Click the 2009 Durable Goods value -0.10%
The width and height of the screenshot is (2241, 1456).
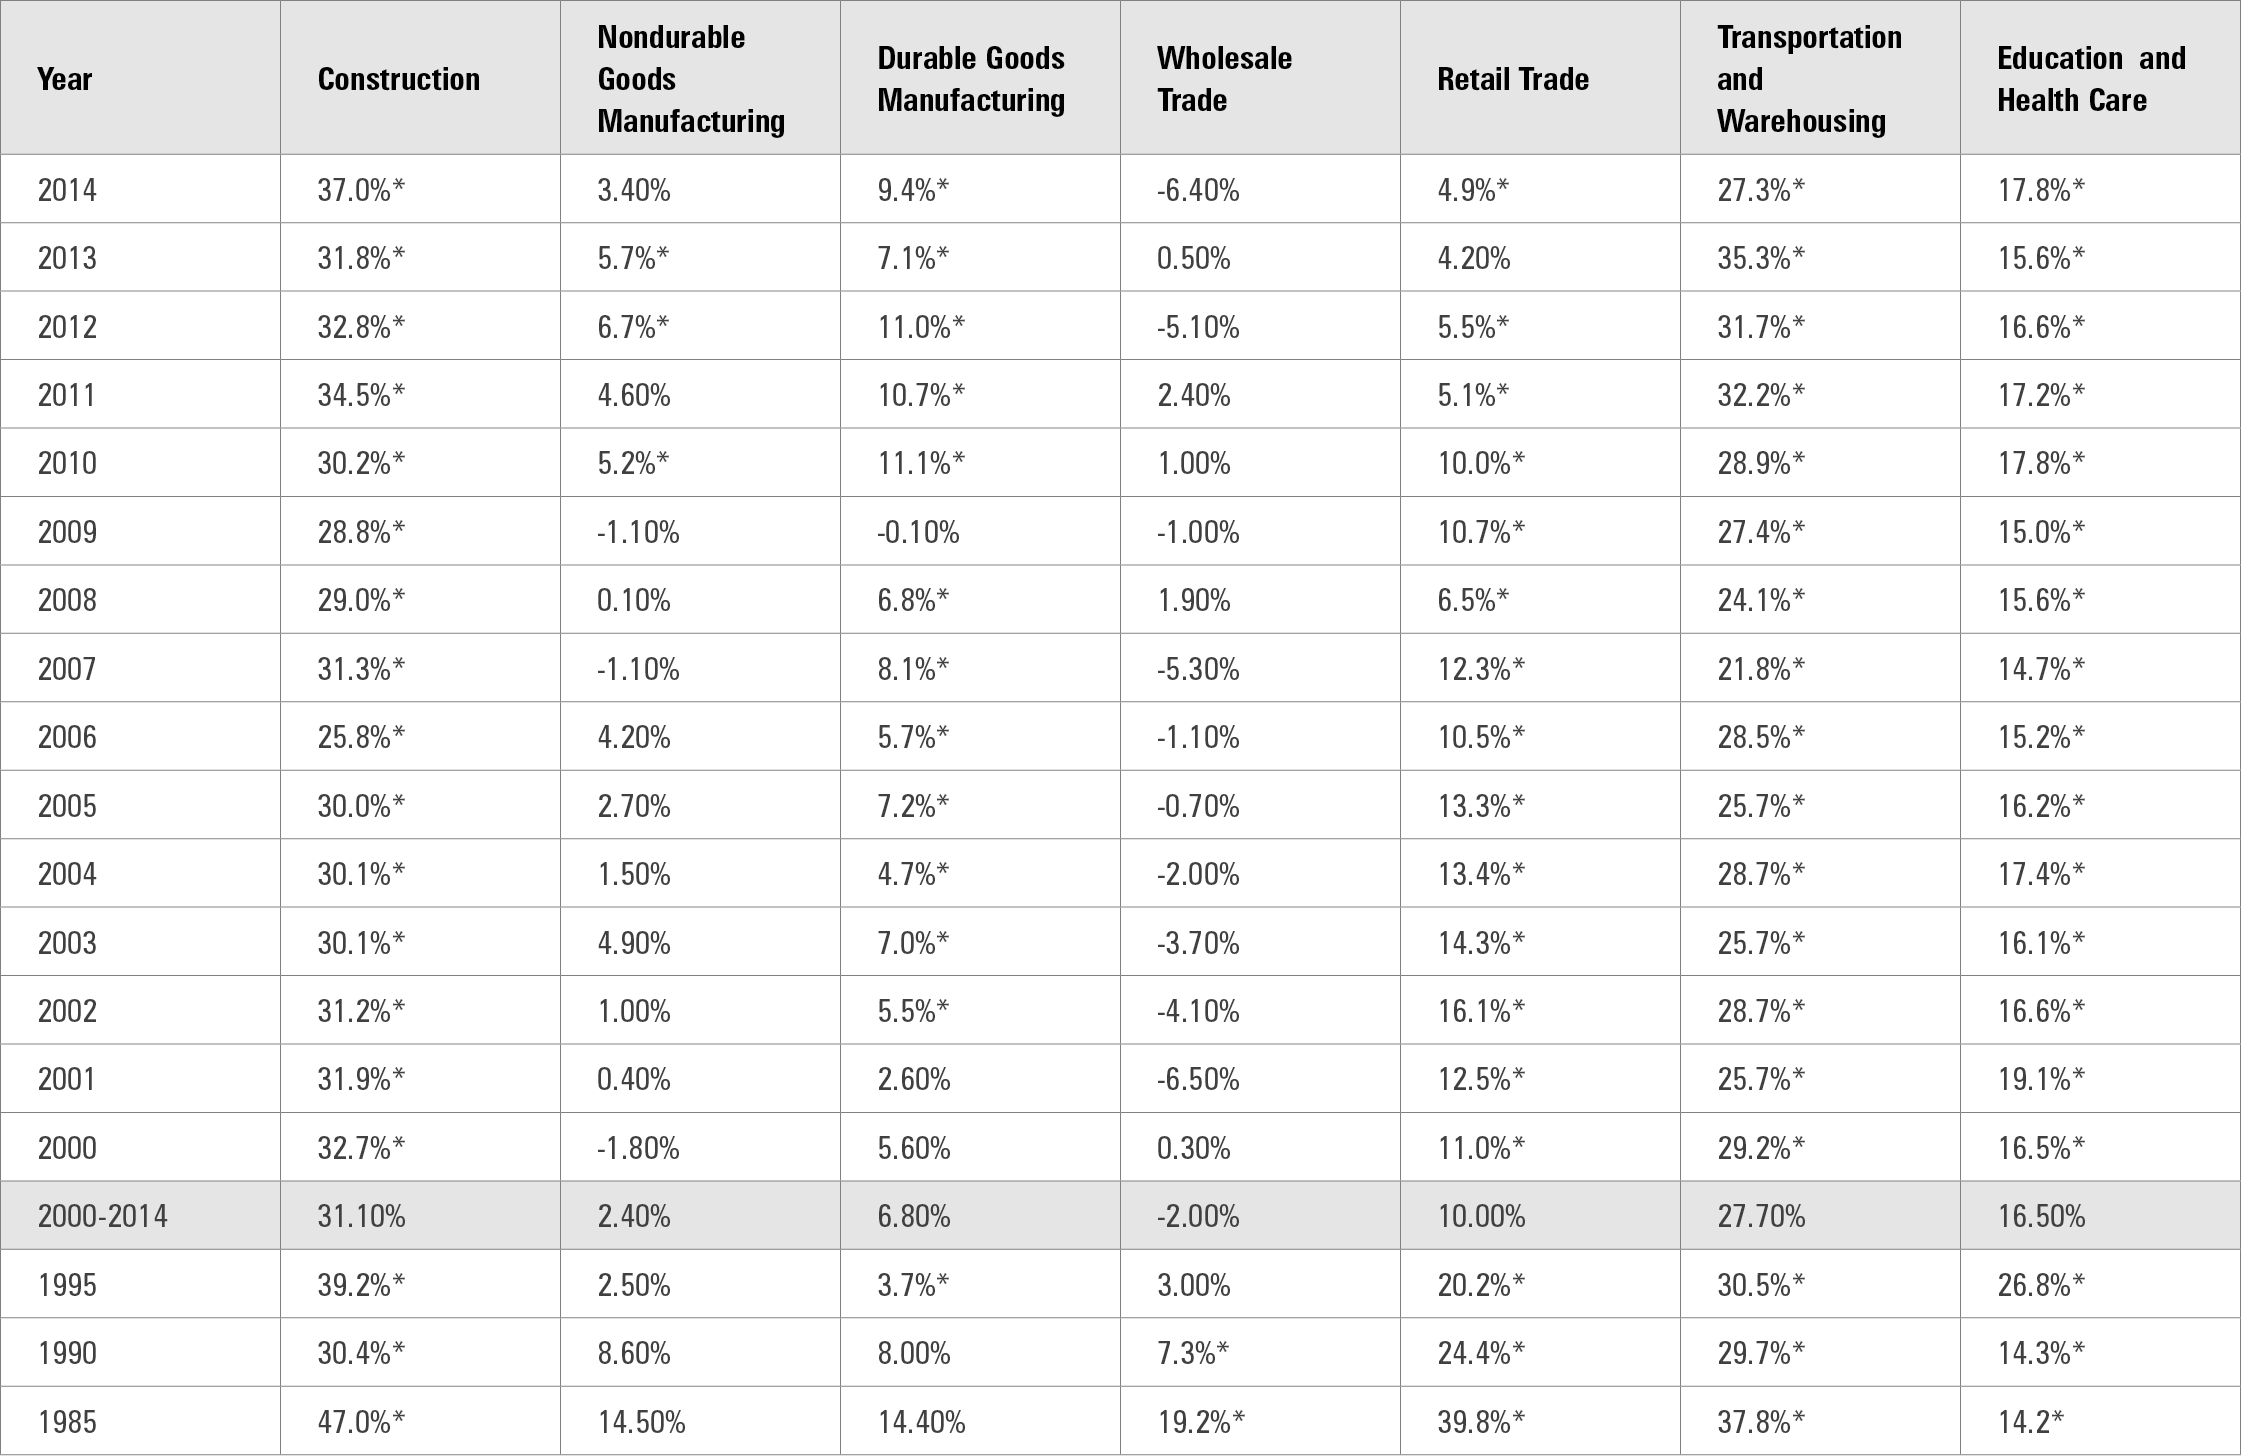[917, 532]
